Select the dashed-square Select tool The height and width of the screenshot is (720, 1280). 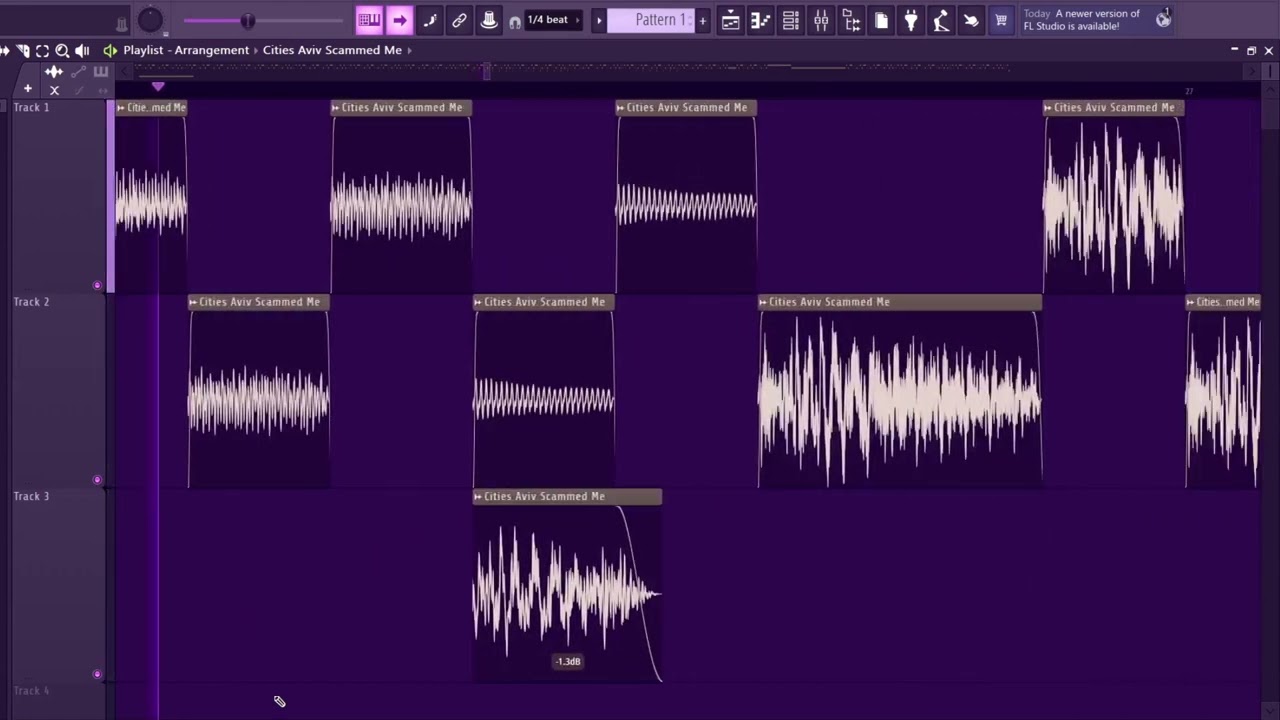click(x=42, y=50)
